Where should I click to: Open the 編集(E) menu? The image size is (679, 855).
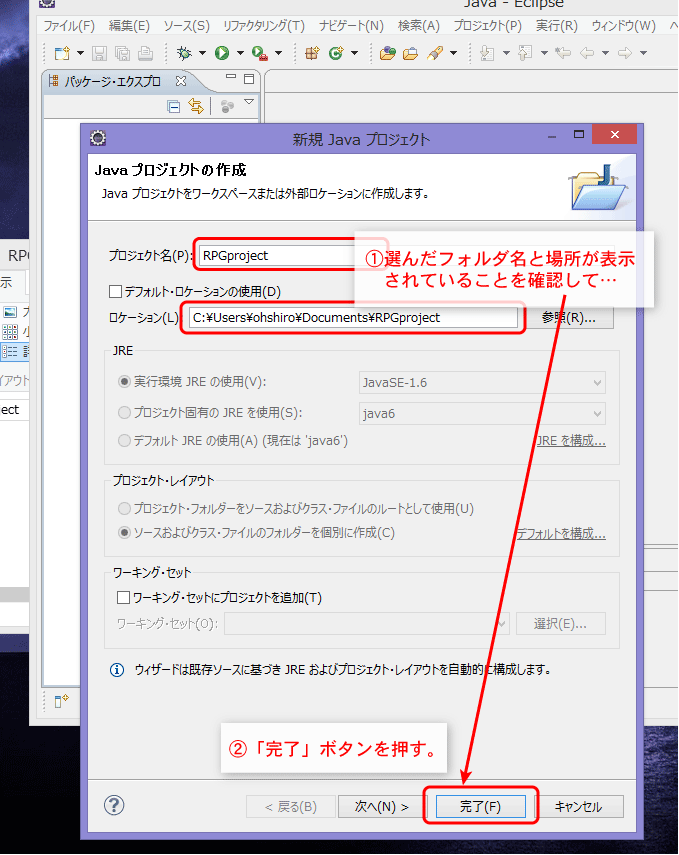(129, 26)
